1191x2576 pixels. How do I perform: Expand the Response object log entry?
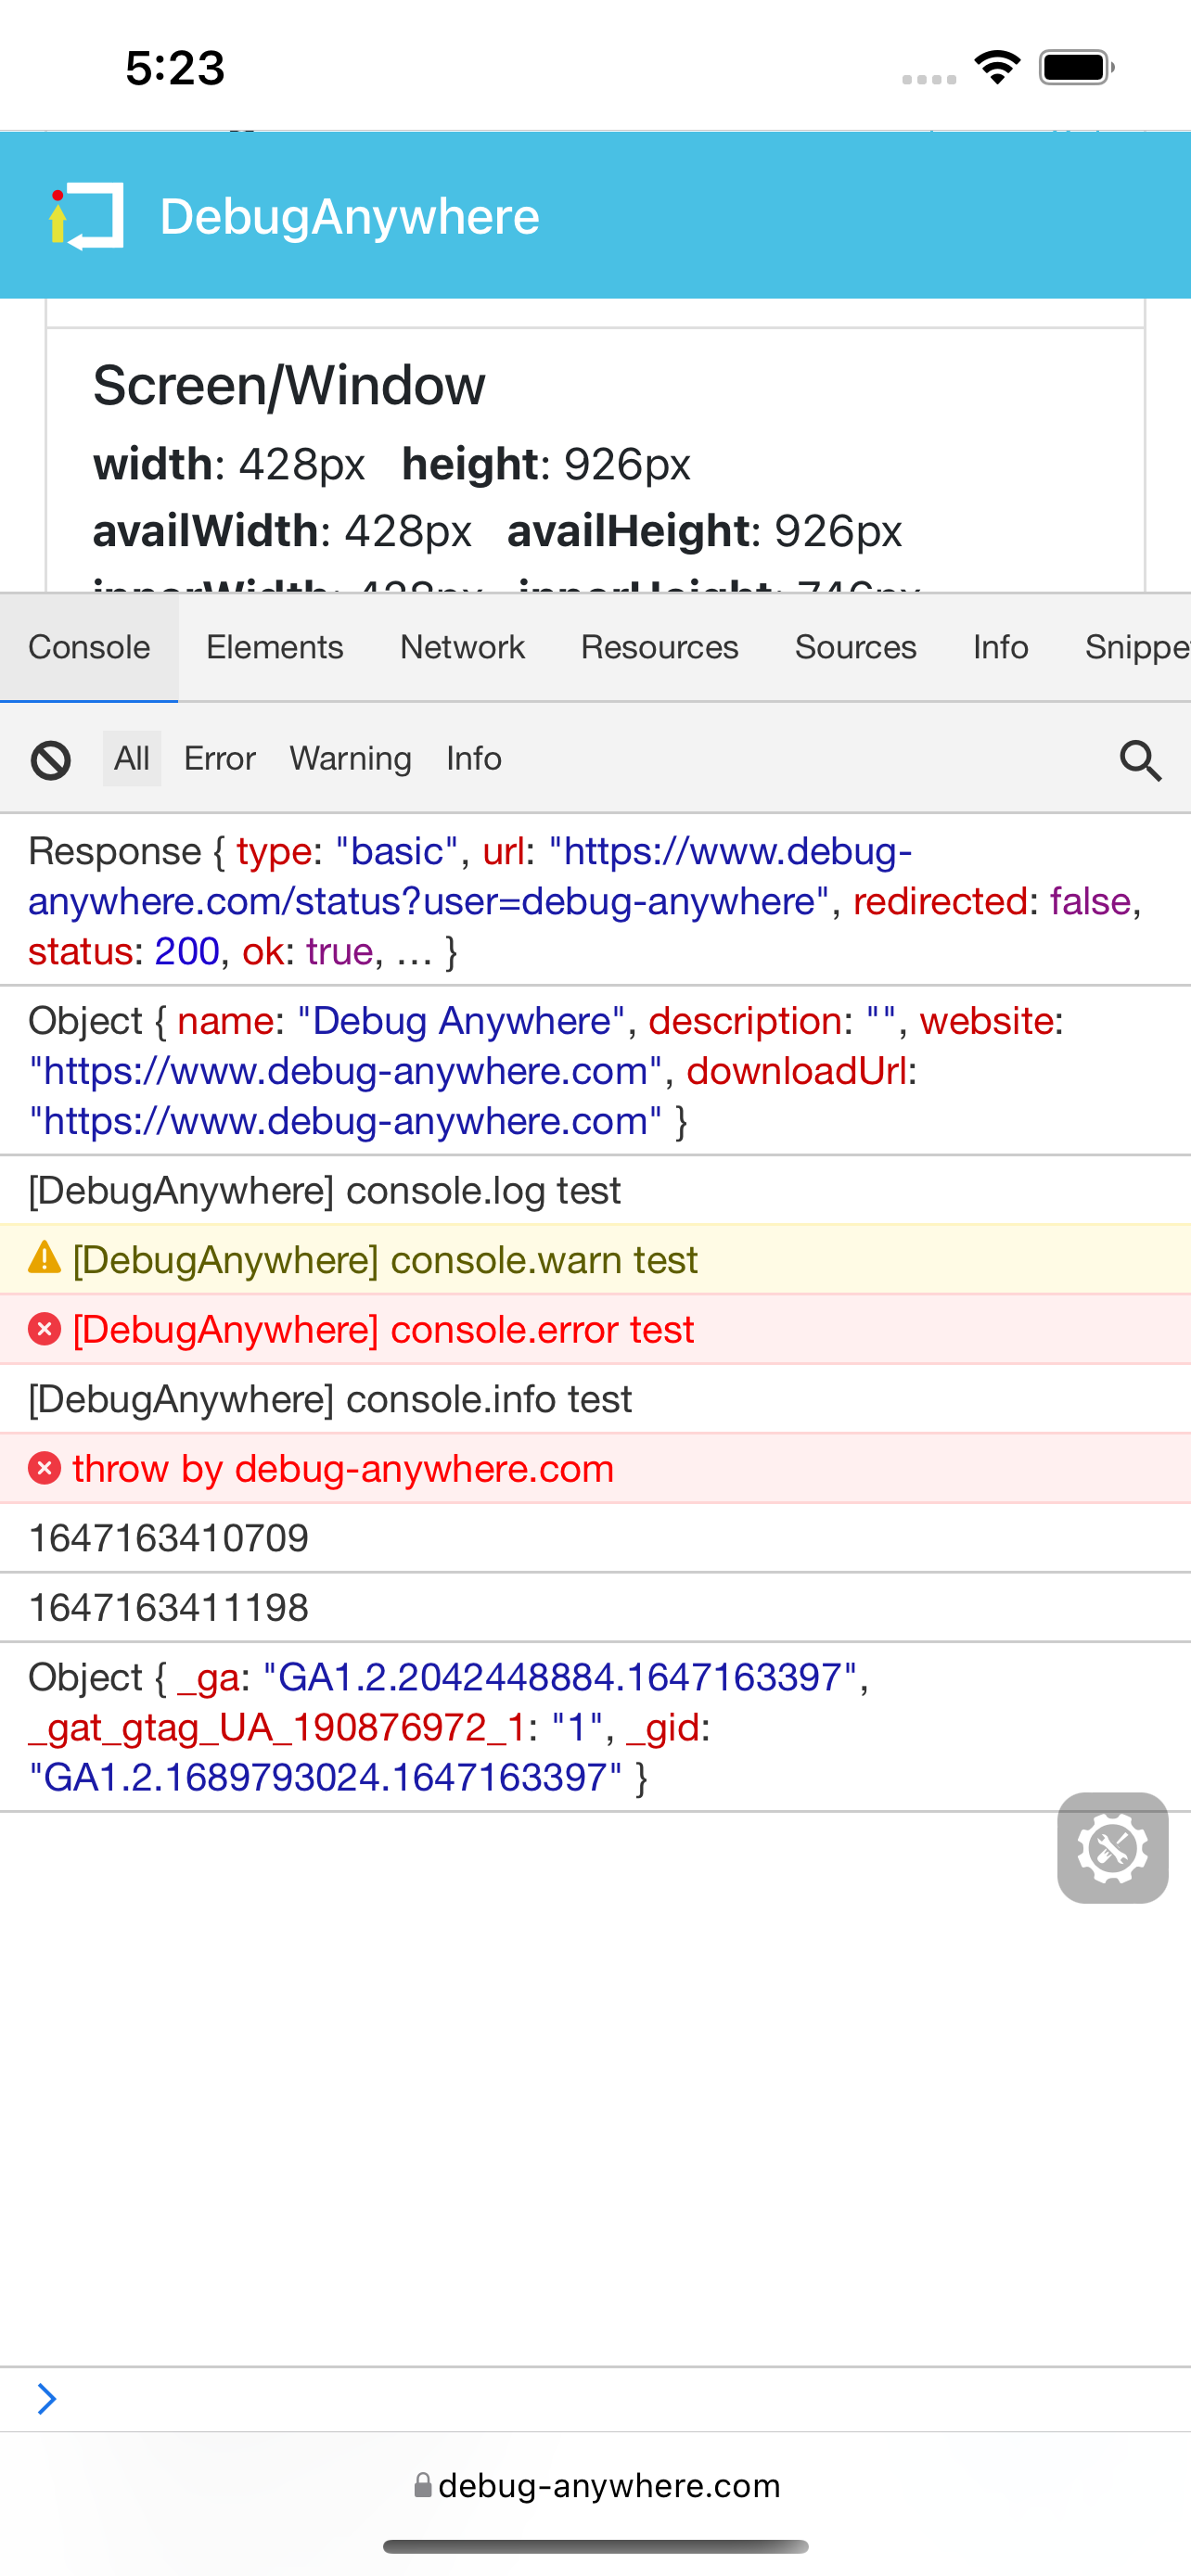point(114,852)
